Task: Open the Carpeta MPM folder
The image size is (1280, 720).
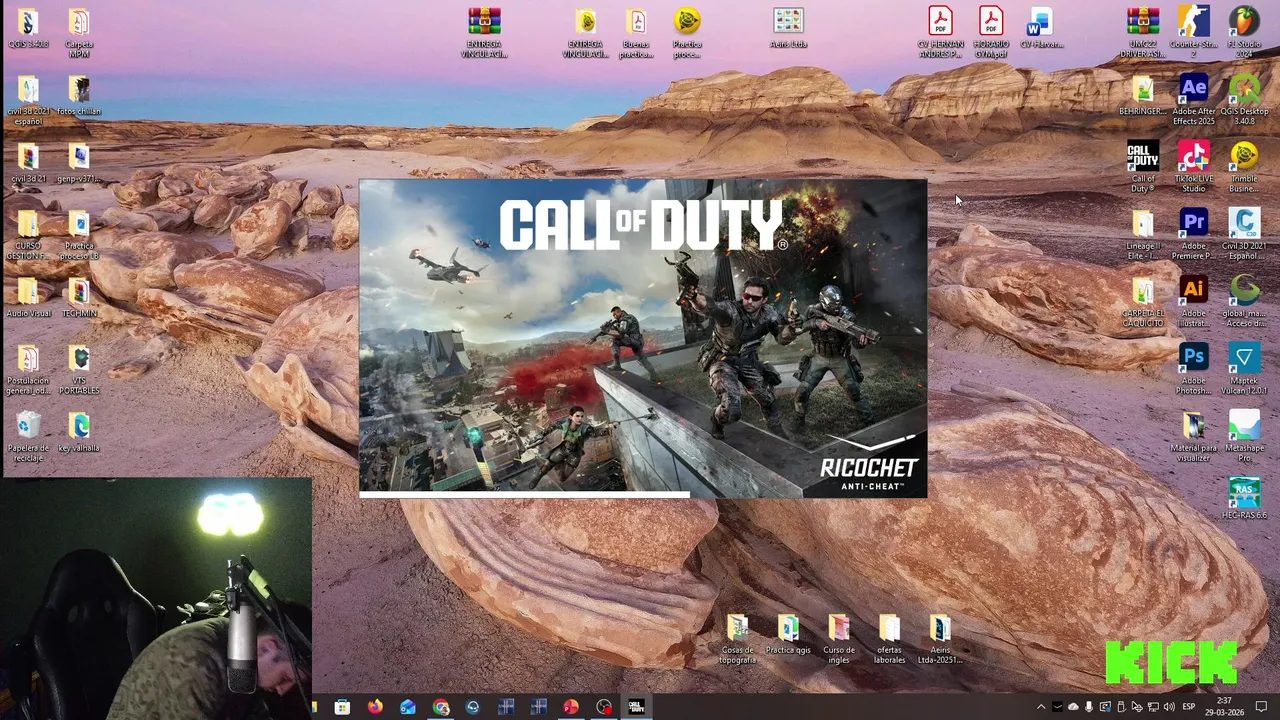Action: coord(79,33)
